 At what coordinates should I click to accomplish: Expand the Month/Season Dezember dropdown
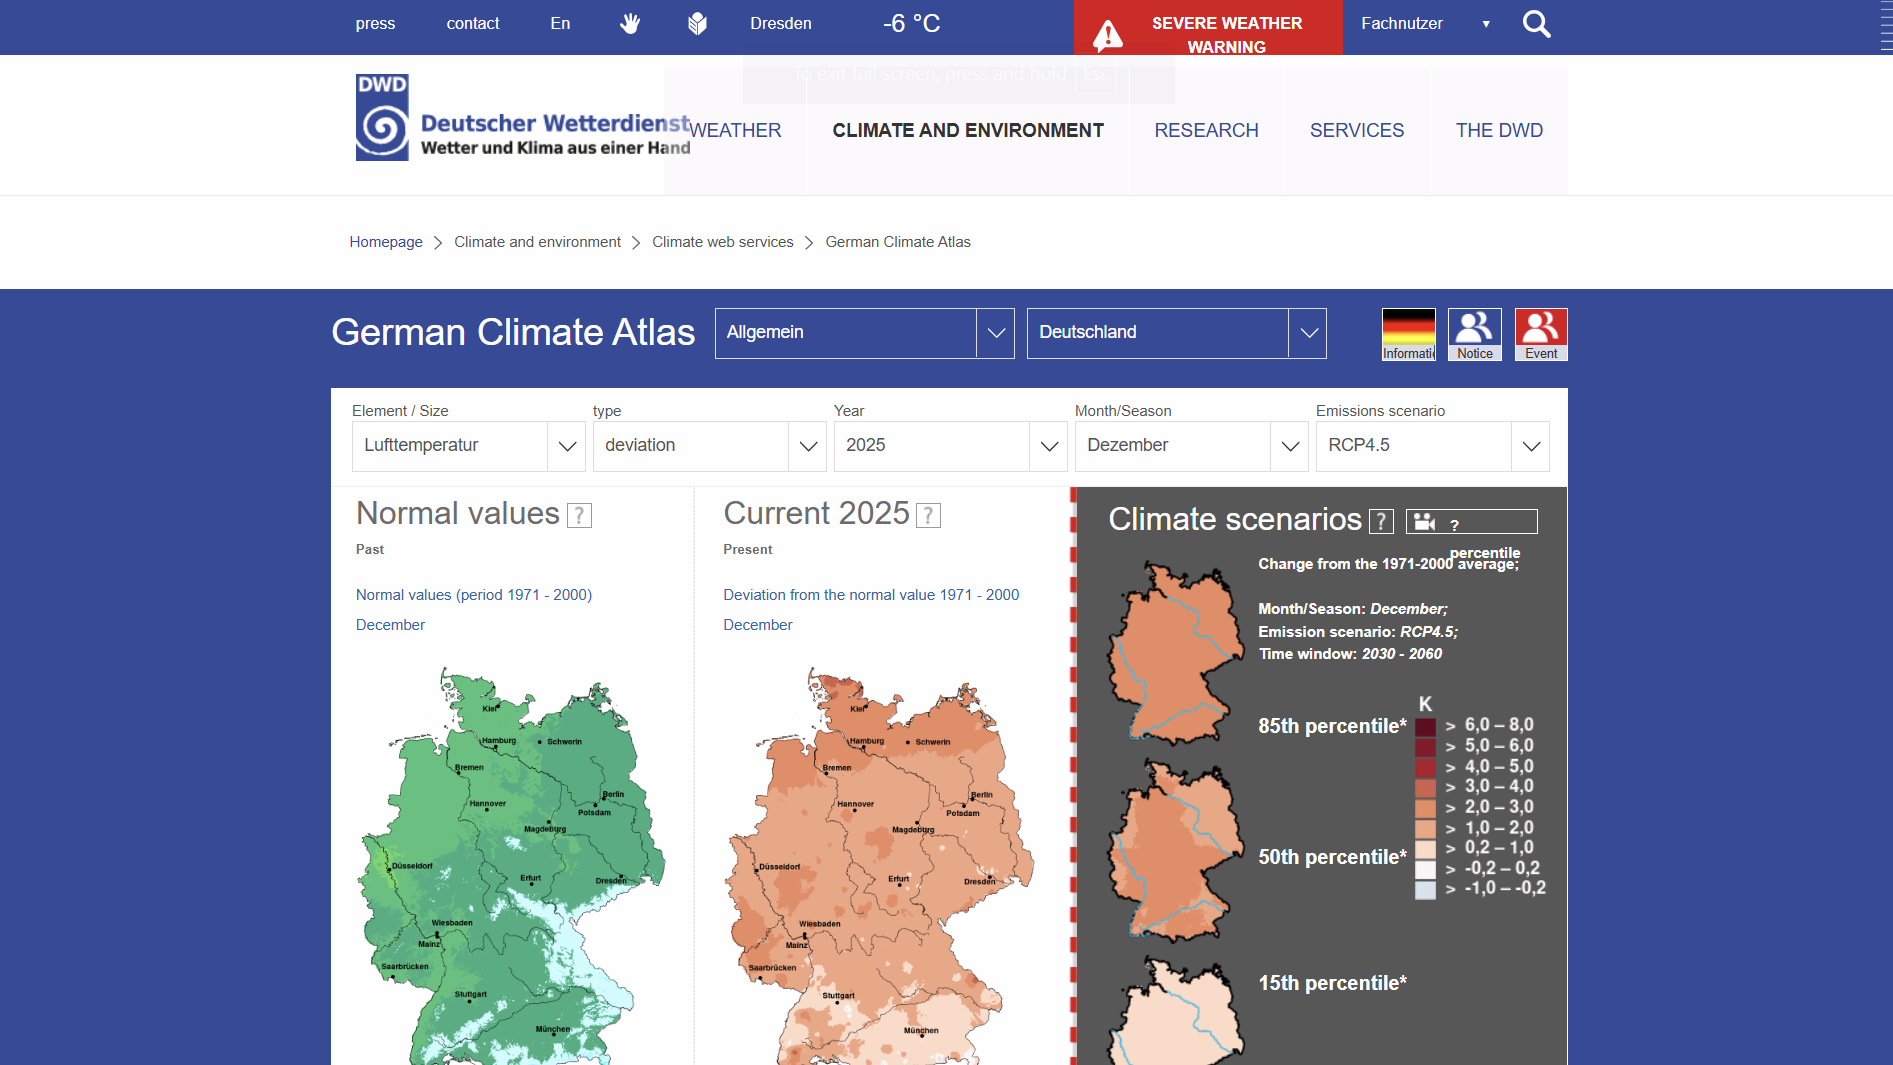click(x=1289, y=446)
